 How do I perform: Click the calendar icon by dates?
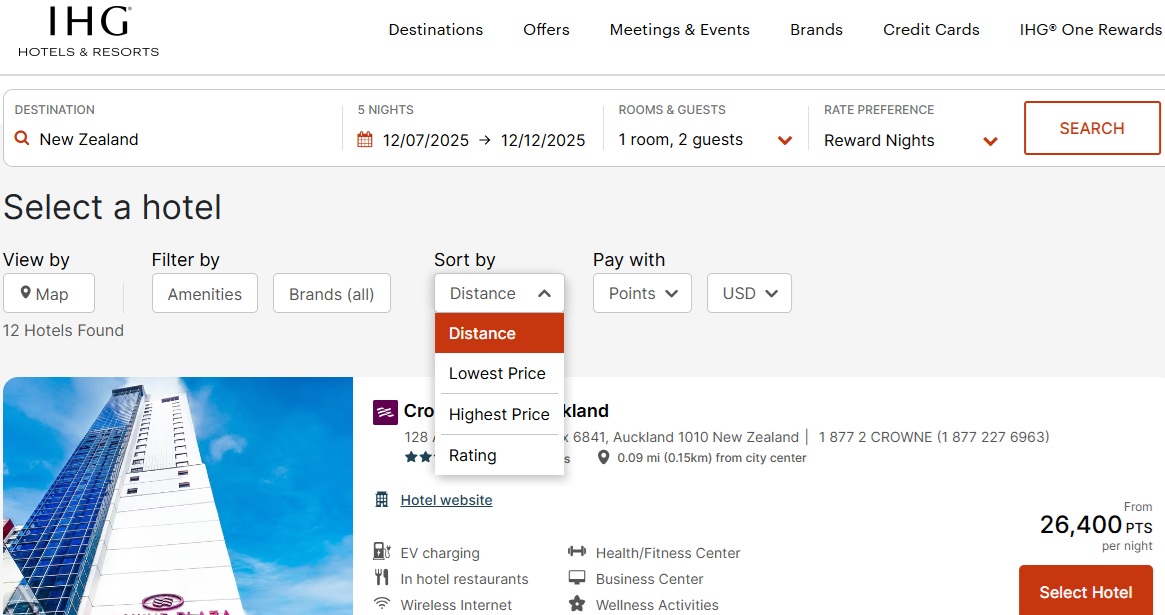[x=365, y=140]
